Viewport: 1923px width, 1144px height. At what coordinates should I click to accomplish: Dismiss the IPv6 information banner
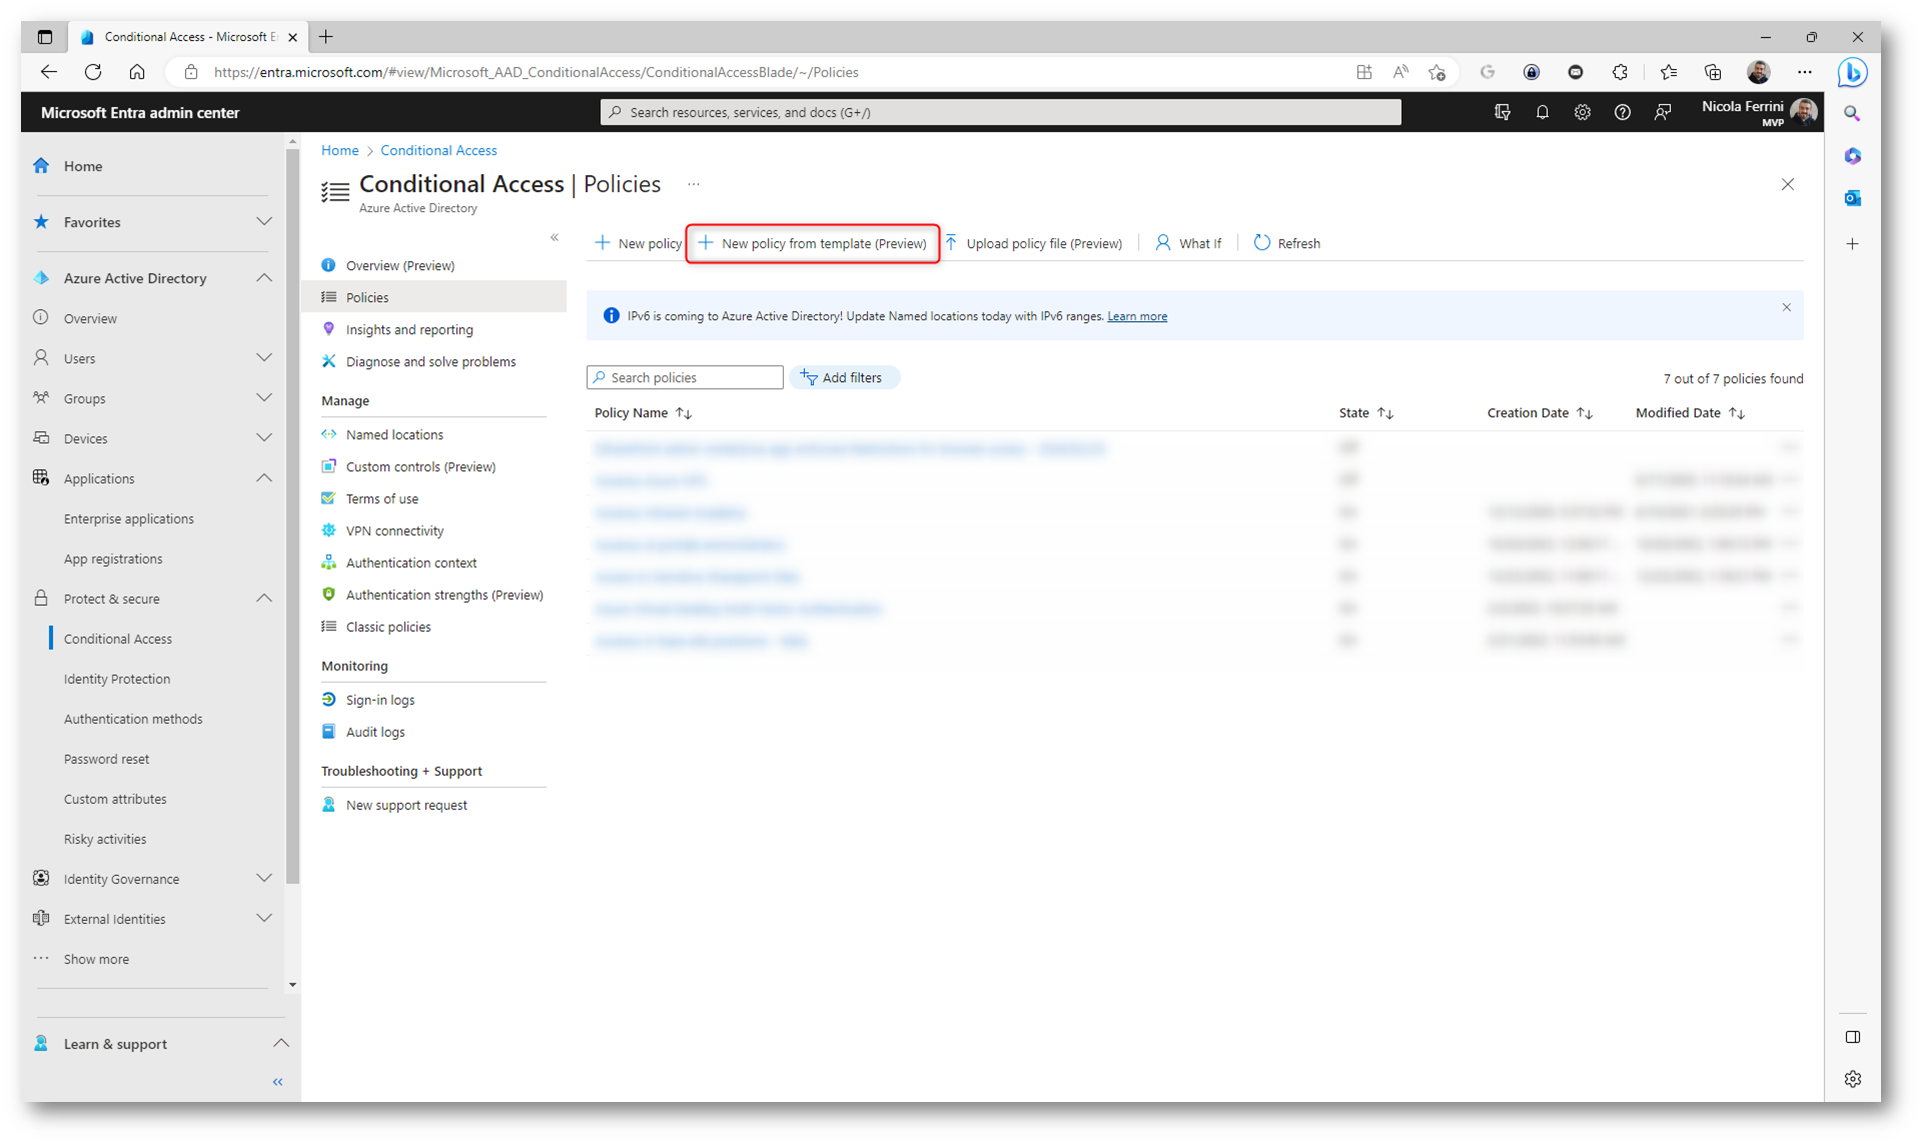tap(1786, 307)
